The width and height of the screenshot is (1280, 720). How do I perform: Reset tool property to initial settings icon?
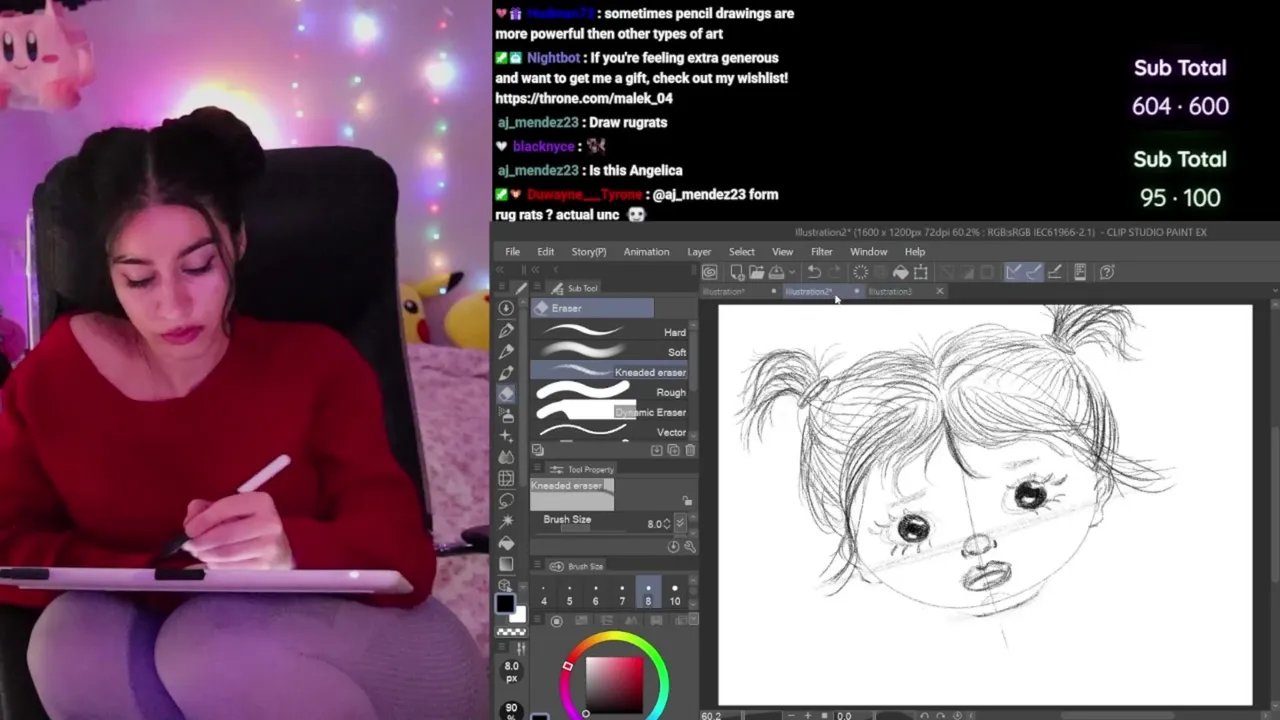tap(673, 547)
